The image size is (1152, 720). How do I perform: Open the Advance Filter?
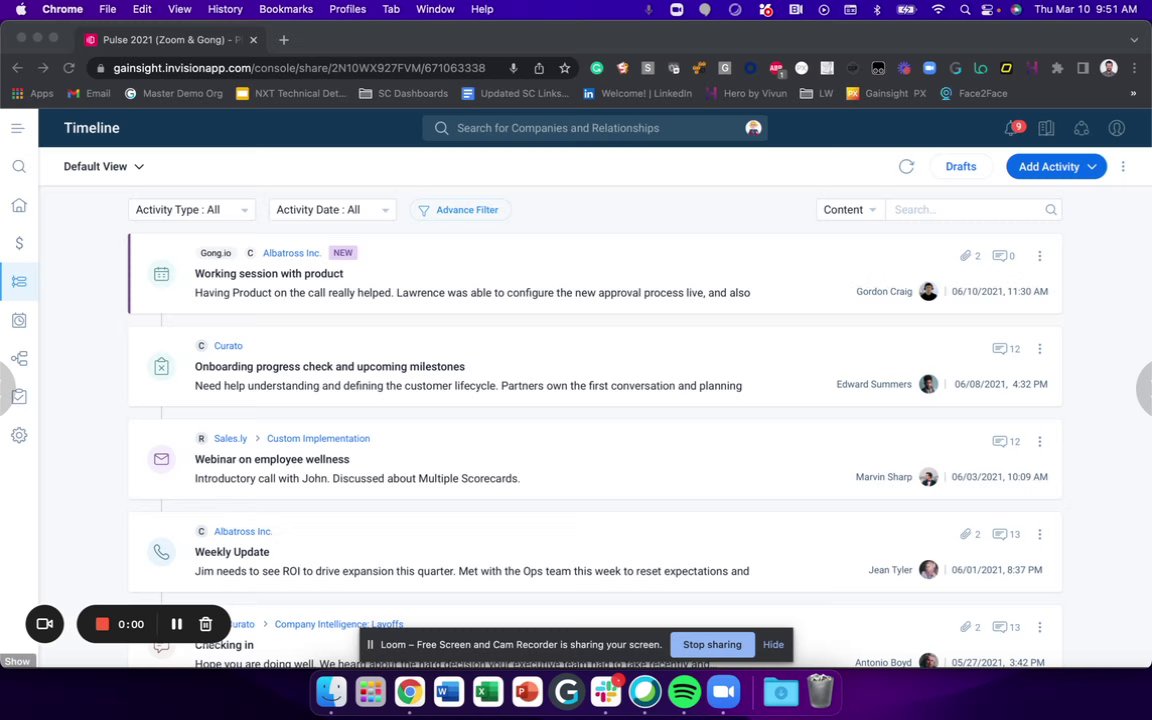tap(460, 210)
